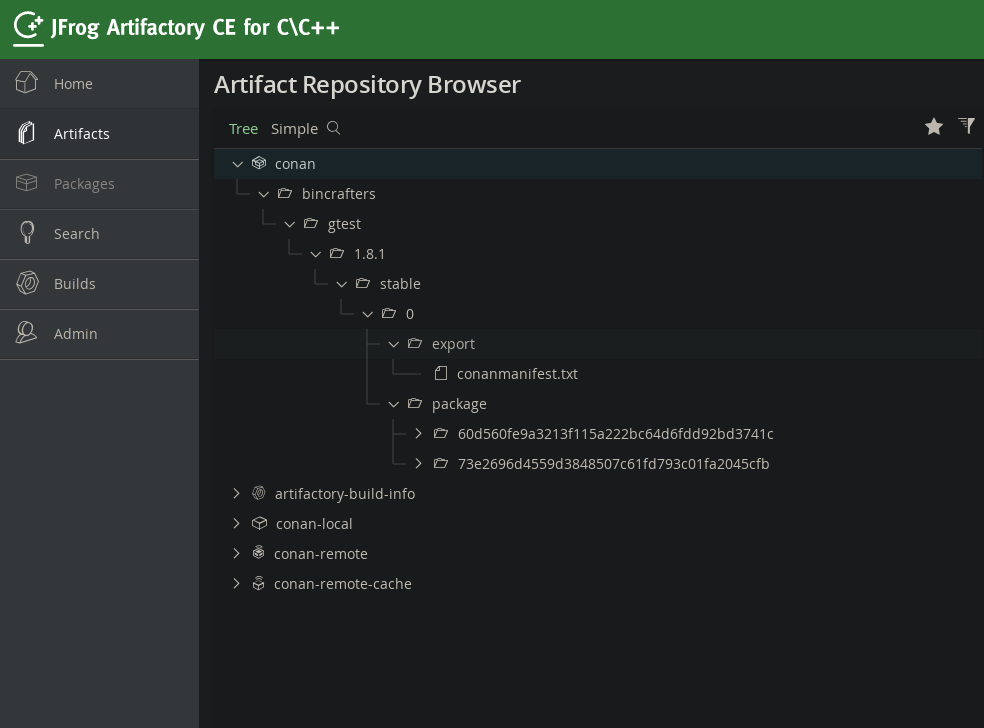Viewport: 984px width, 728px height.
Task: Open the Packages sidebar icon
Action: [26, 183]
